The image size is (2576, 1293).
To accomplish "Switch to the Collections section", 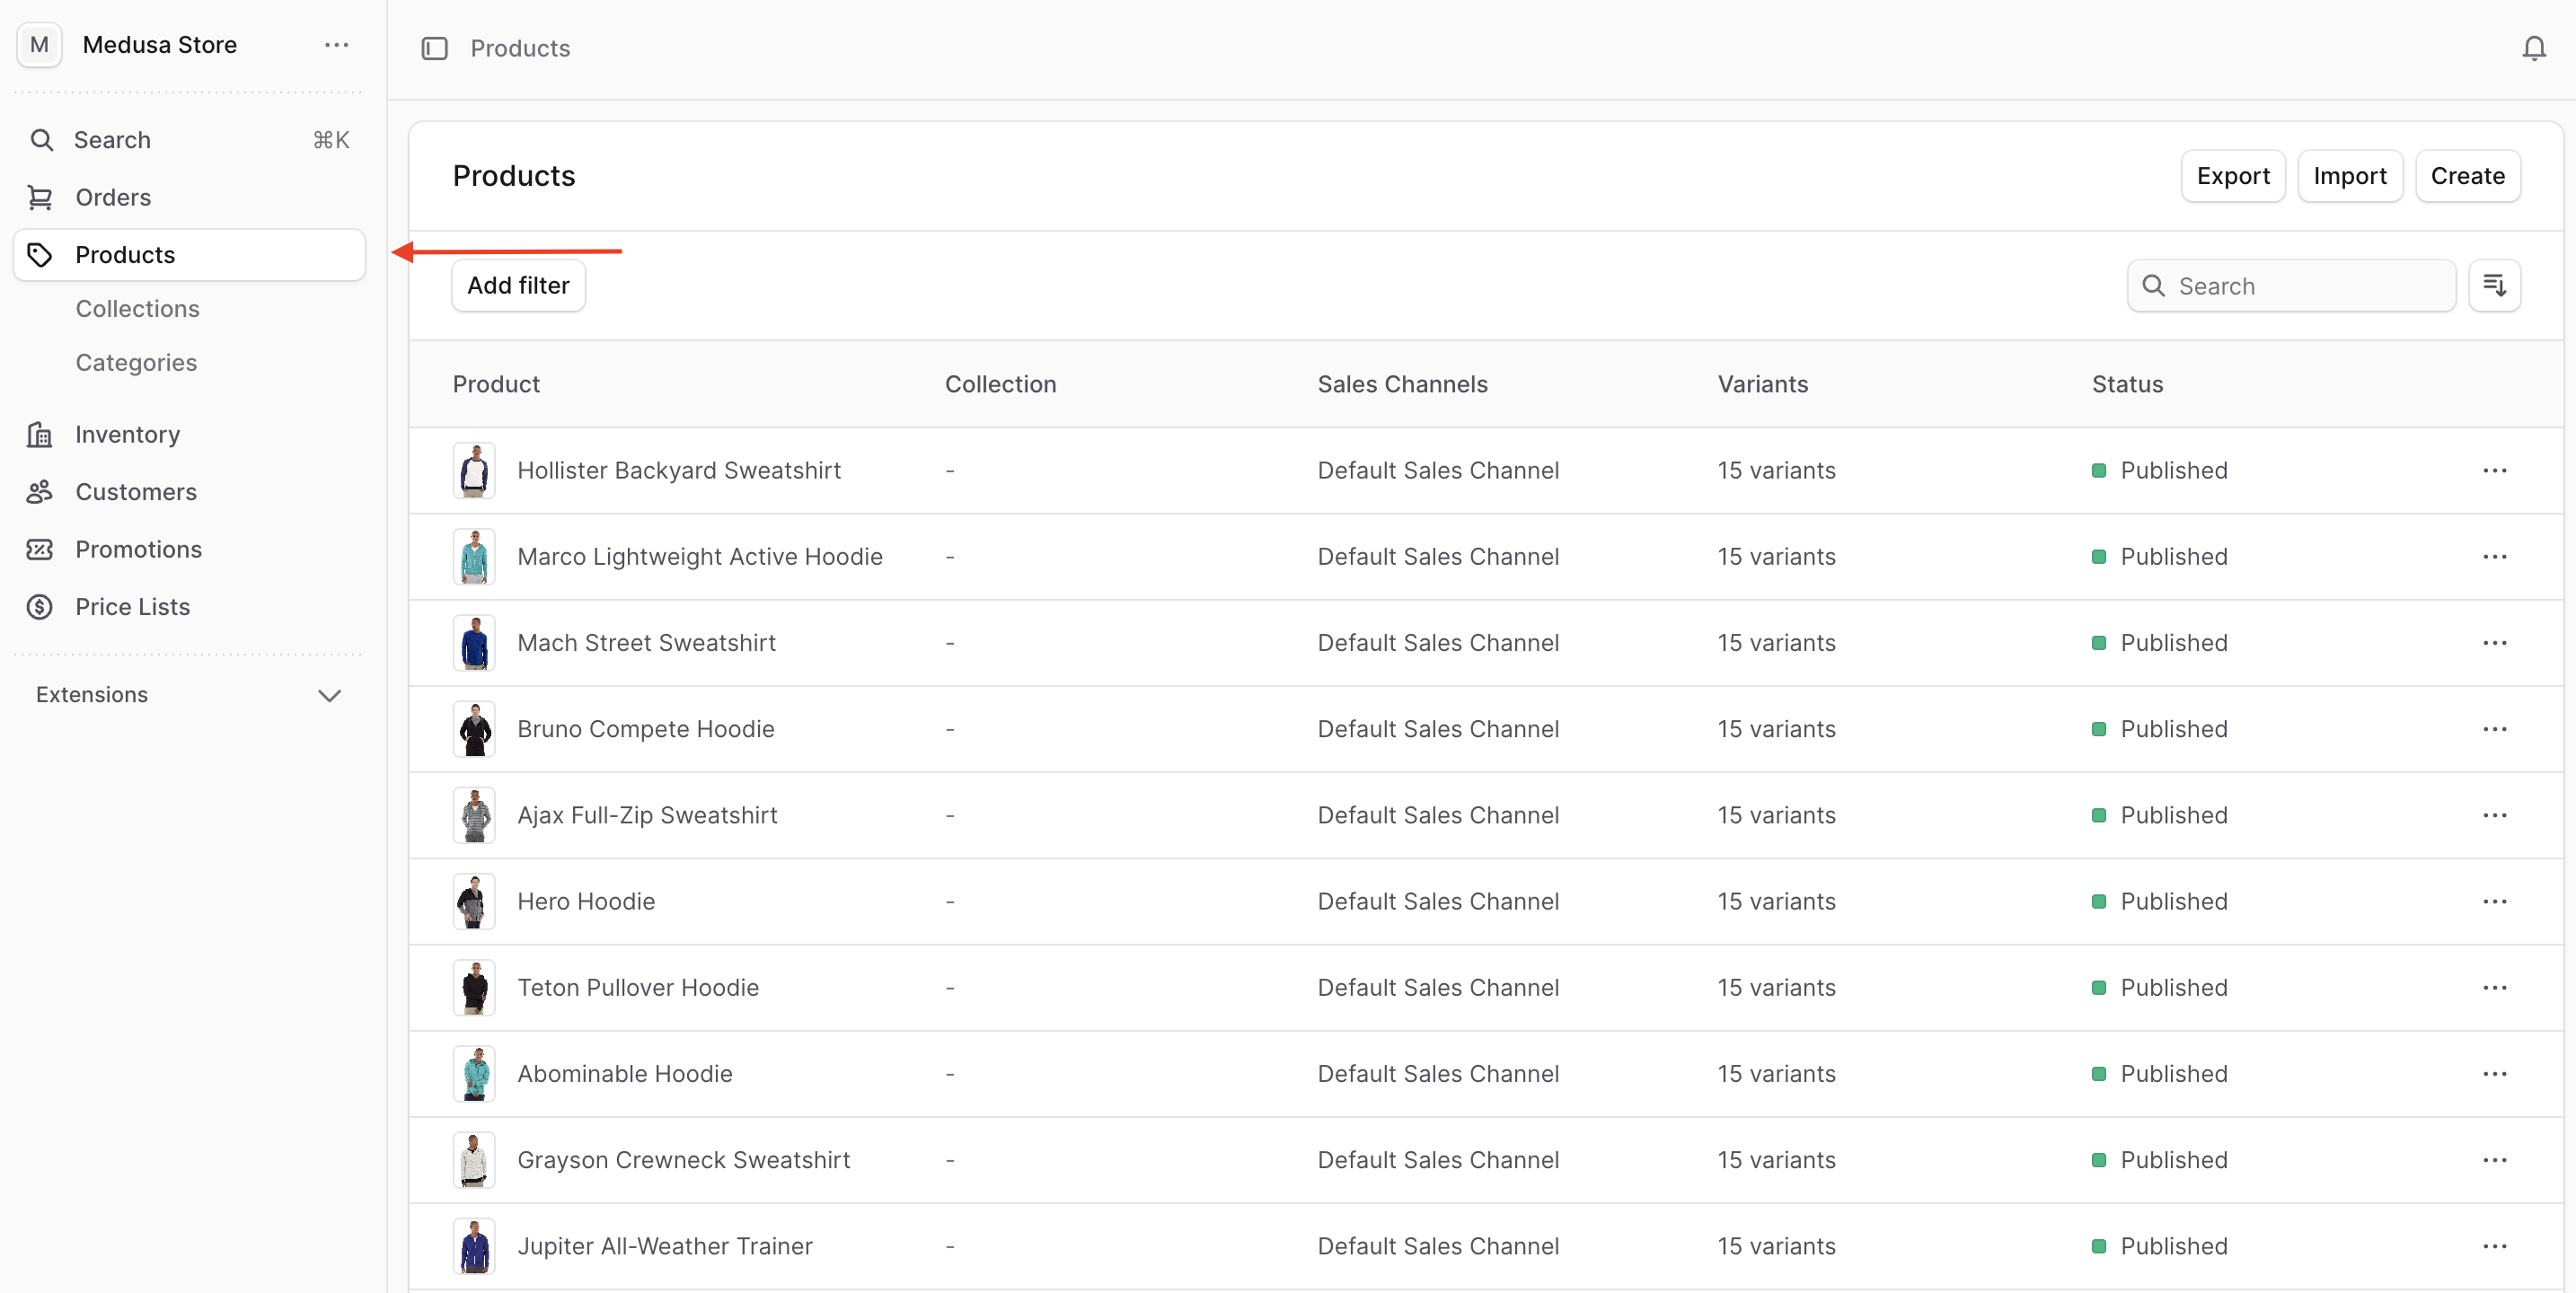I will click(x=138, y=308).
